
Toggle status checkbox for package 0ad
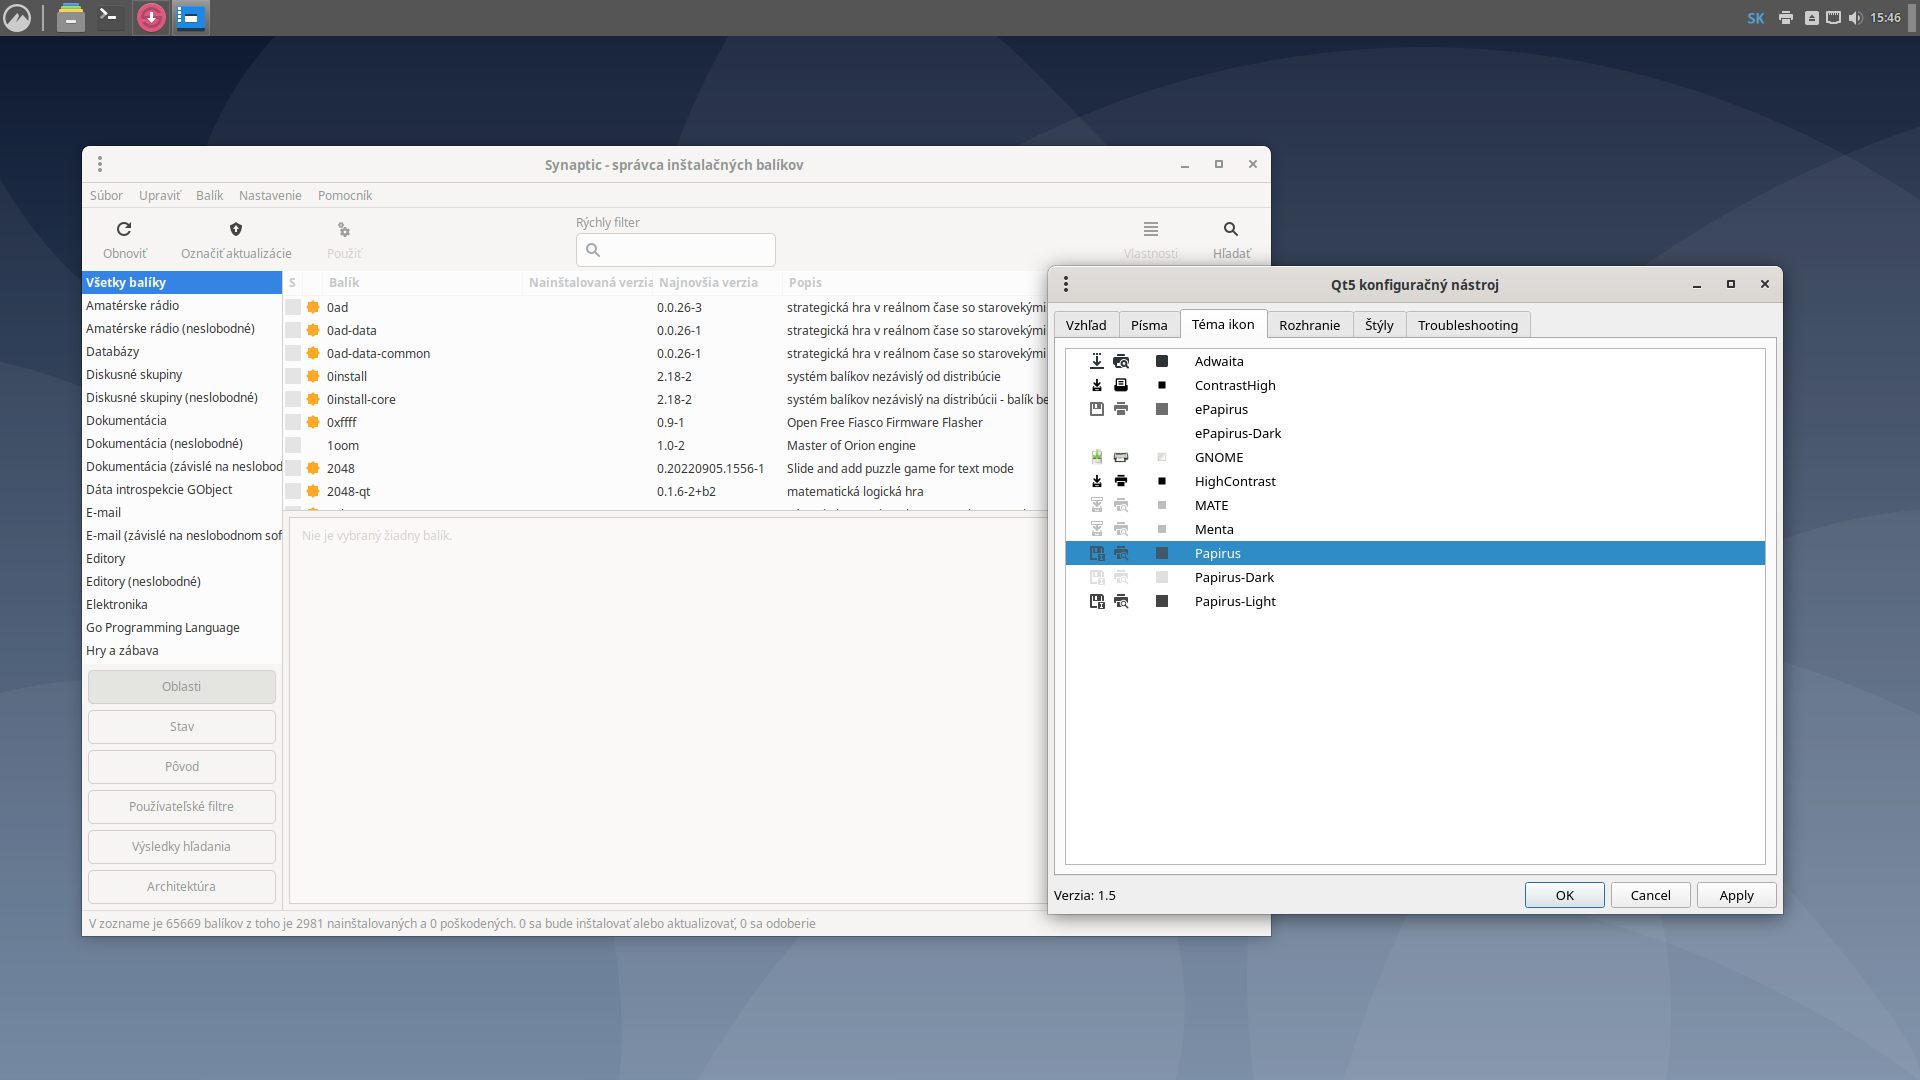point(293,307)
